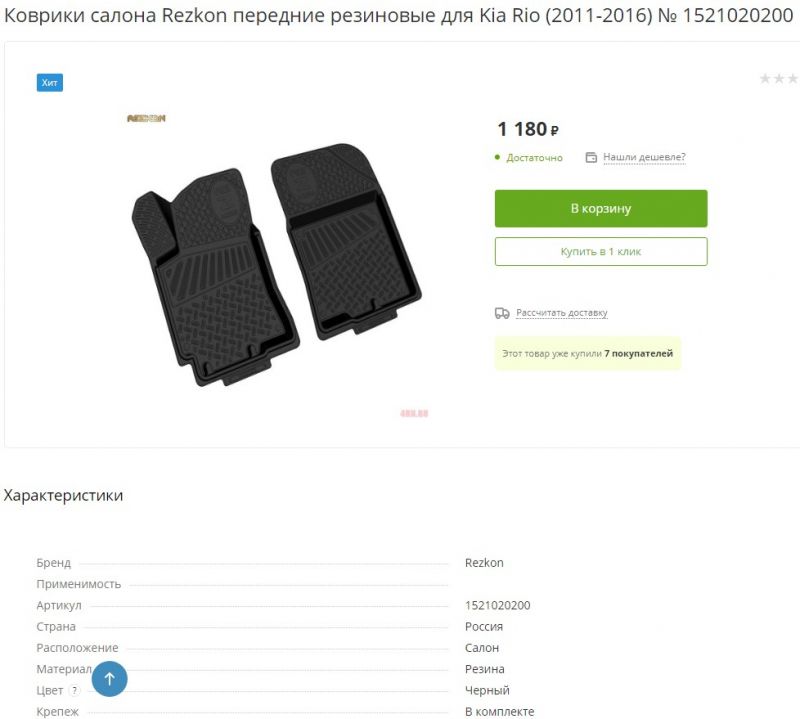Image resolution: width=800 pixels, height=719 pixels.
Task: Click the Rezkon logo above the mats
Action: [x=146, y=118]
